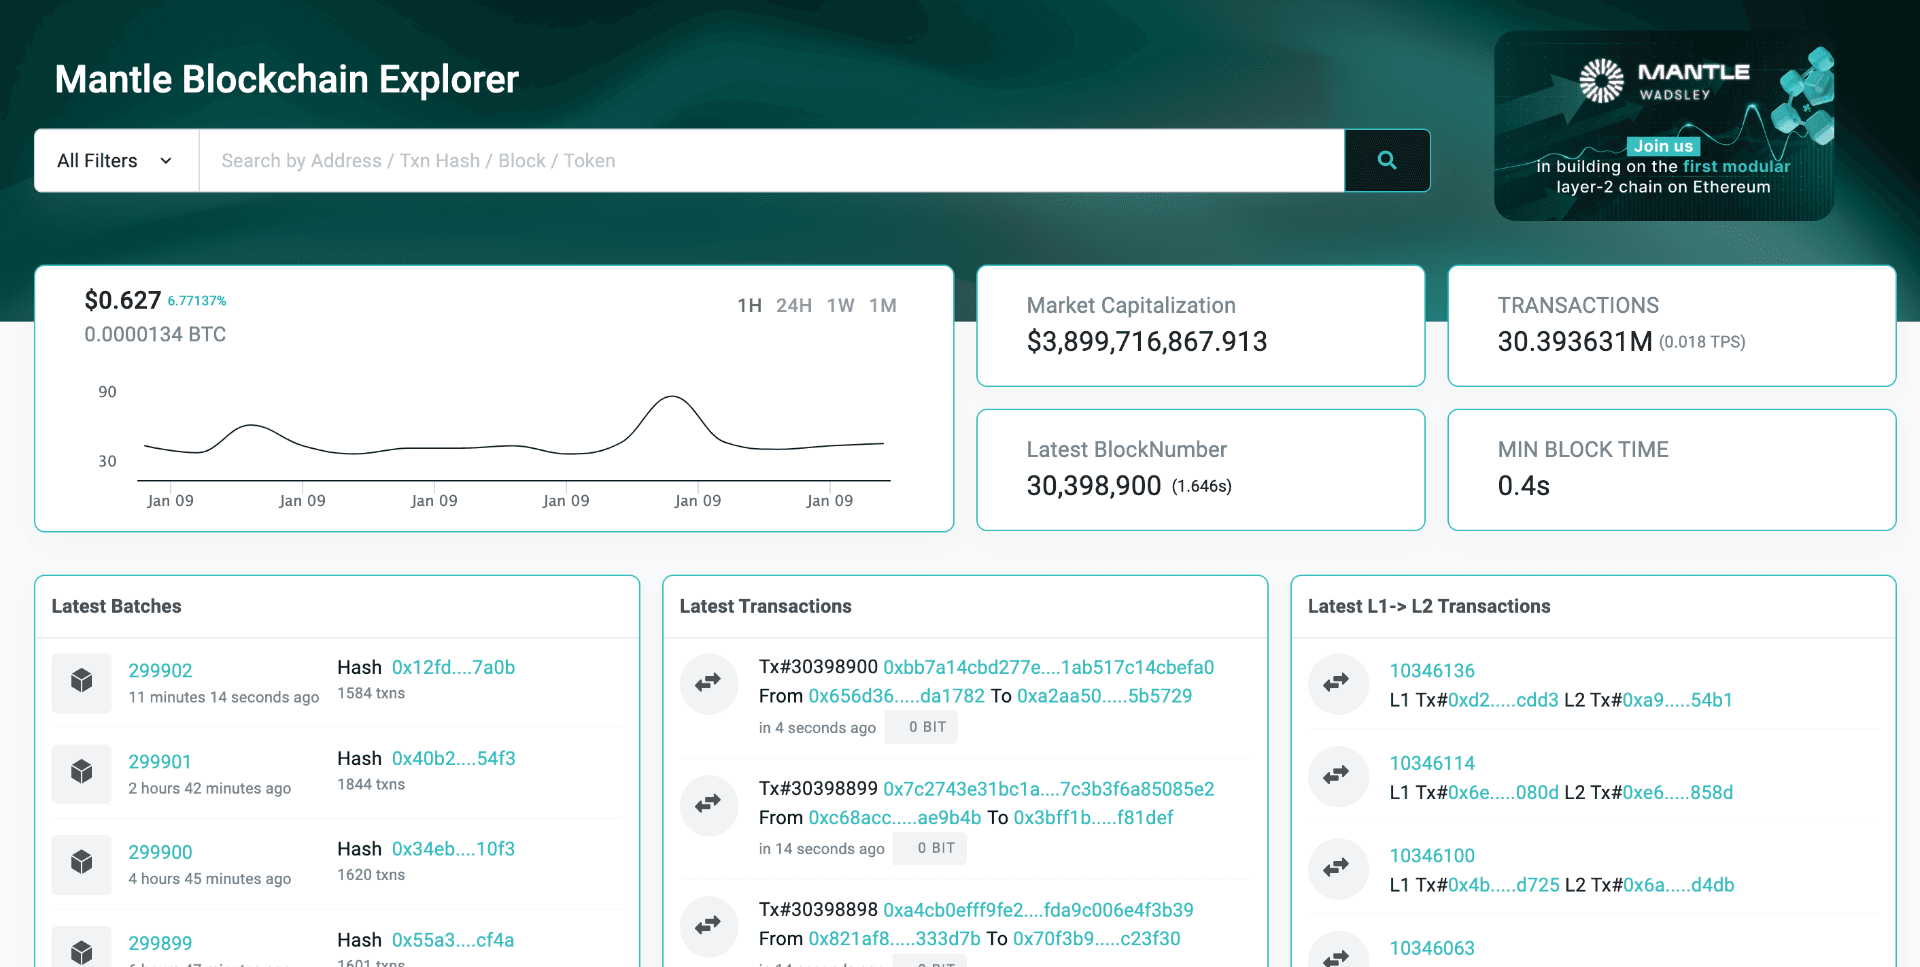This screenshot has width=1920, height=967.
Task: Open transaction hash 0xa4cb0efff9fe2....fda9c006e4f3b39
Action: [1038, 910]
